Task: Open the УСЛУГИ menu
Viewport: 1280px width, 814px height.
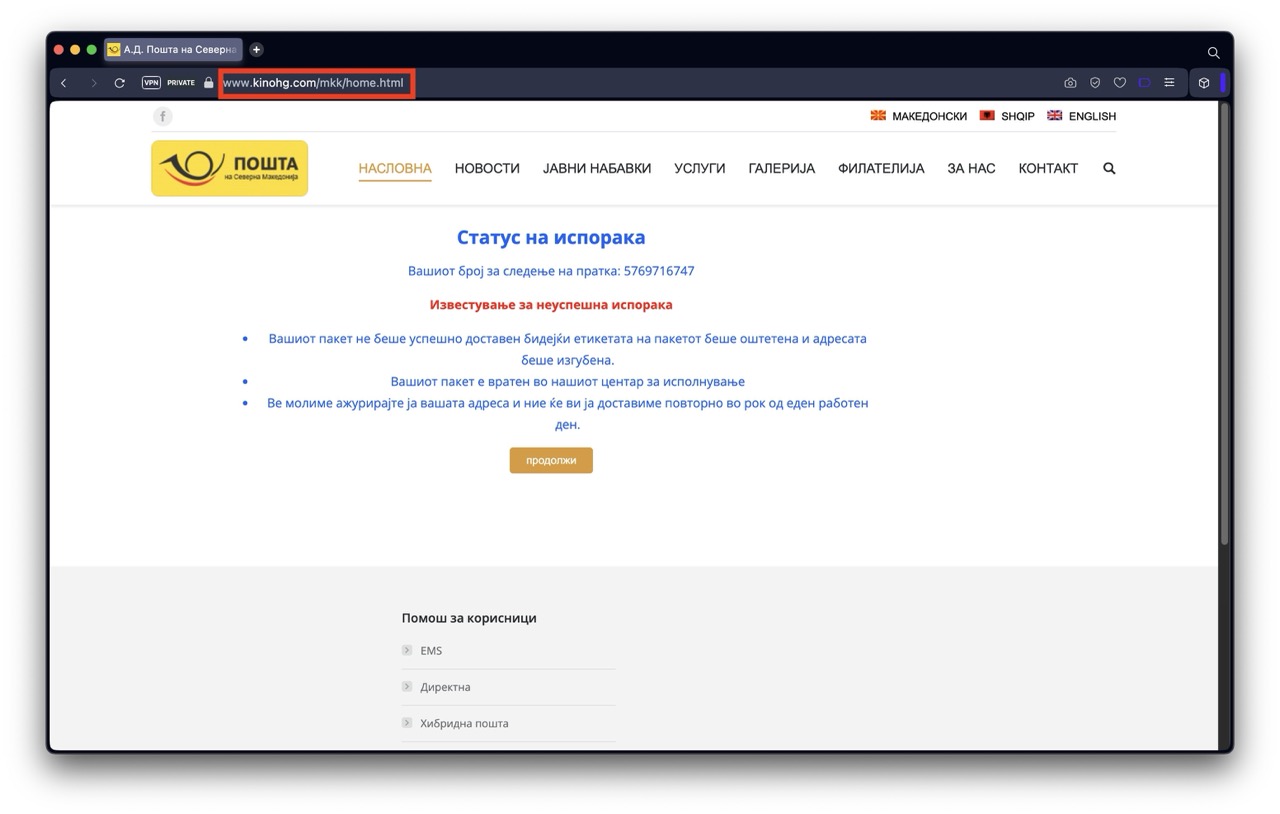Action: click(699, 168)
